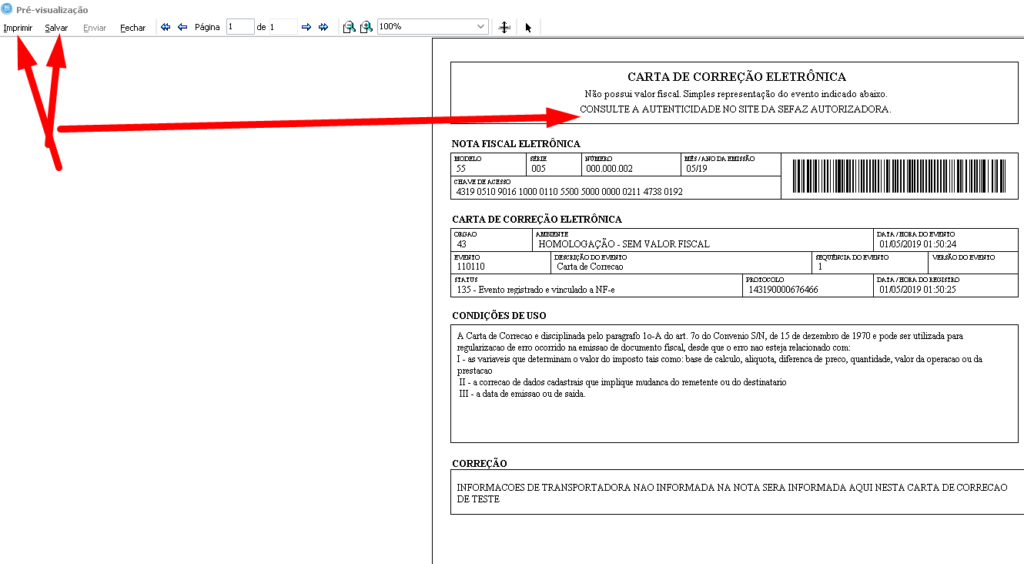Click the greyed-out Enviar button
The height and width of the screenshot is (564, 1024).
[95, 27]
